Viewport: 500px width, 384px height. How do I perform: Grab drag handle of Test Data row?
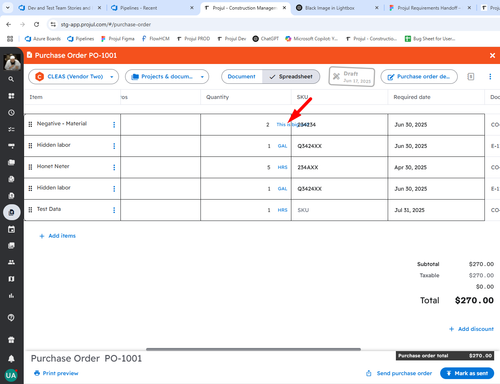click(30, 209)
